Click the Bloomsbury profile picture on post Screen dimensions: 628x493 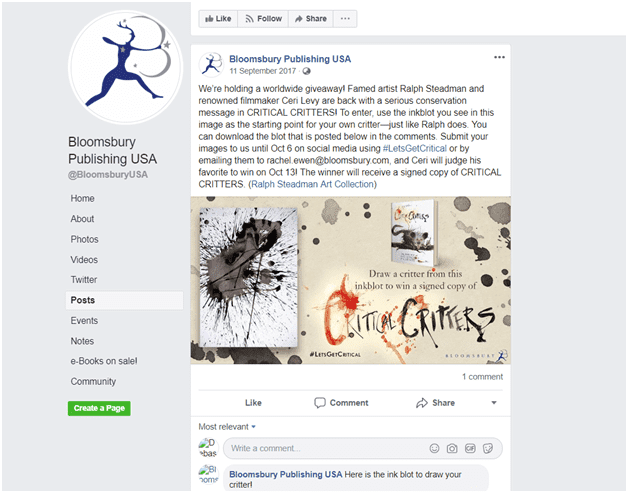[211, 64]
